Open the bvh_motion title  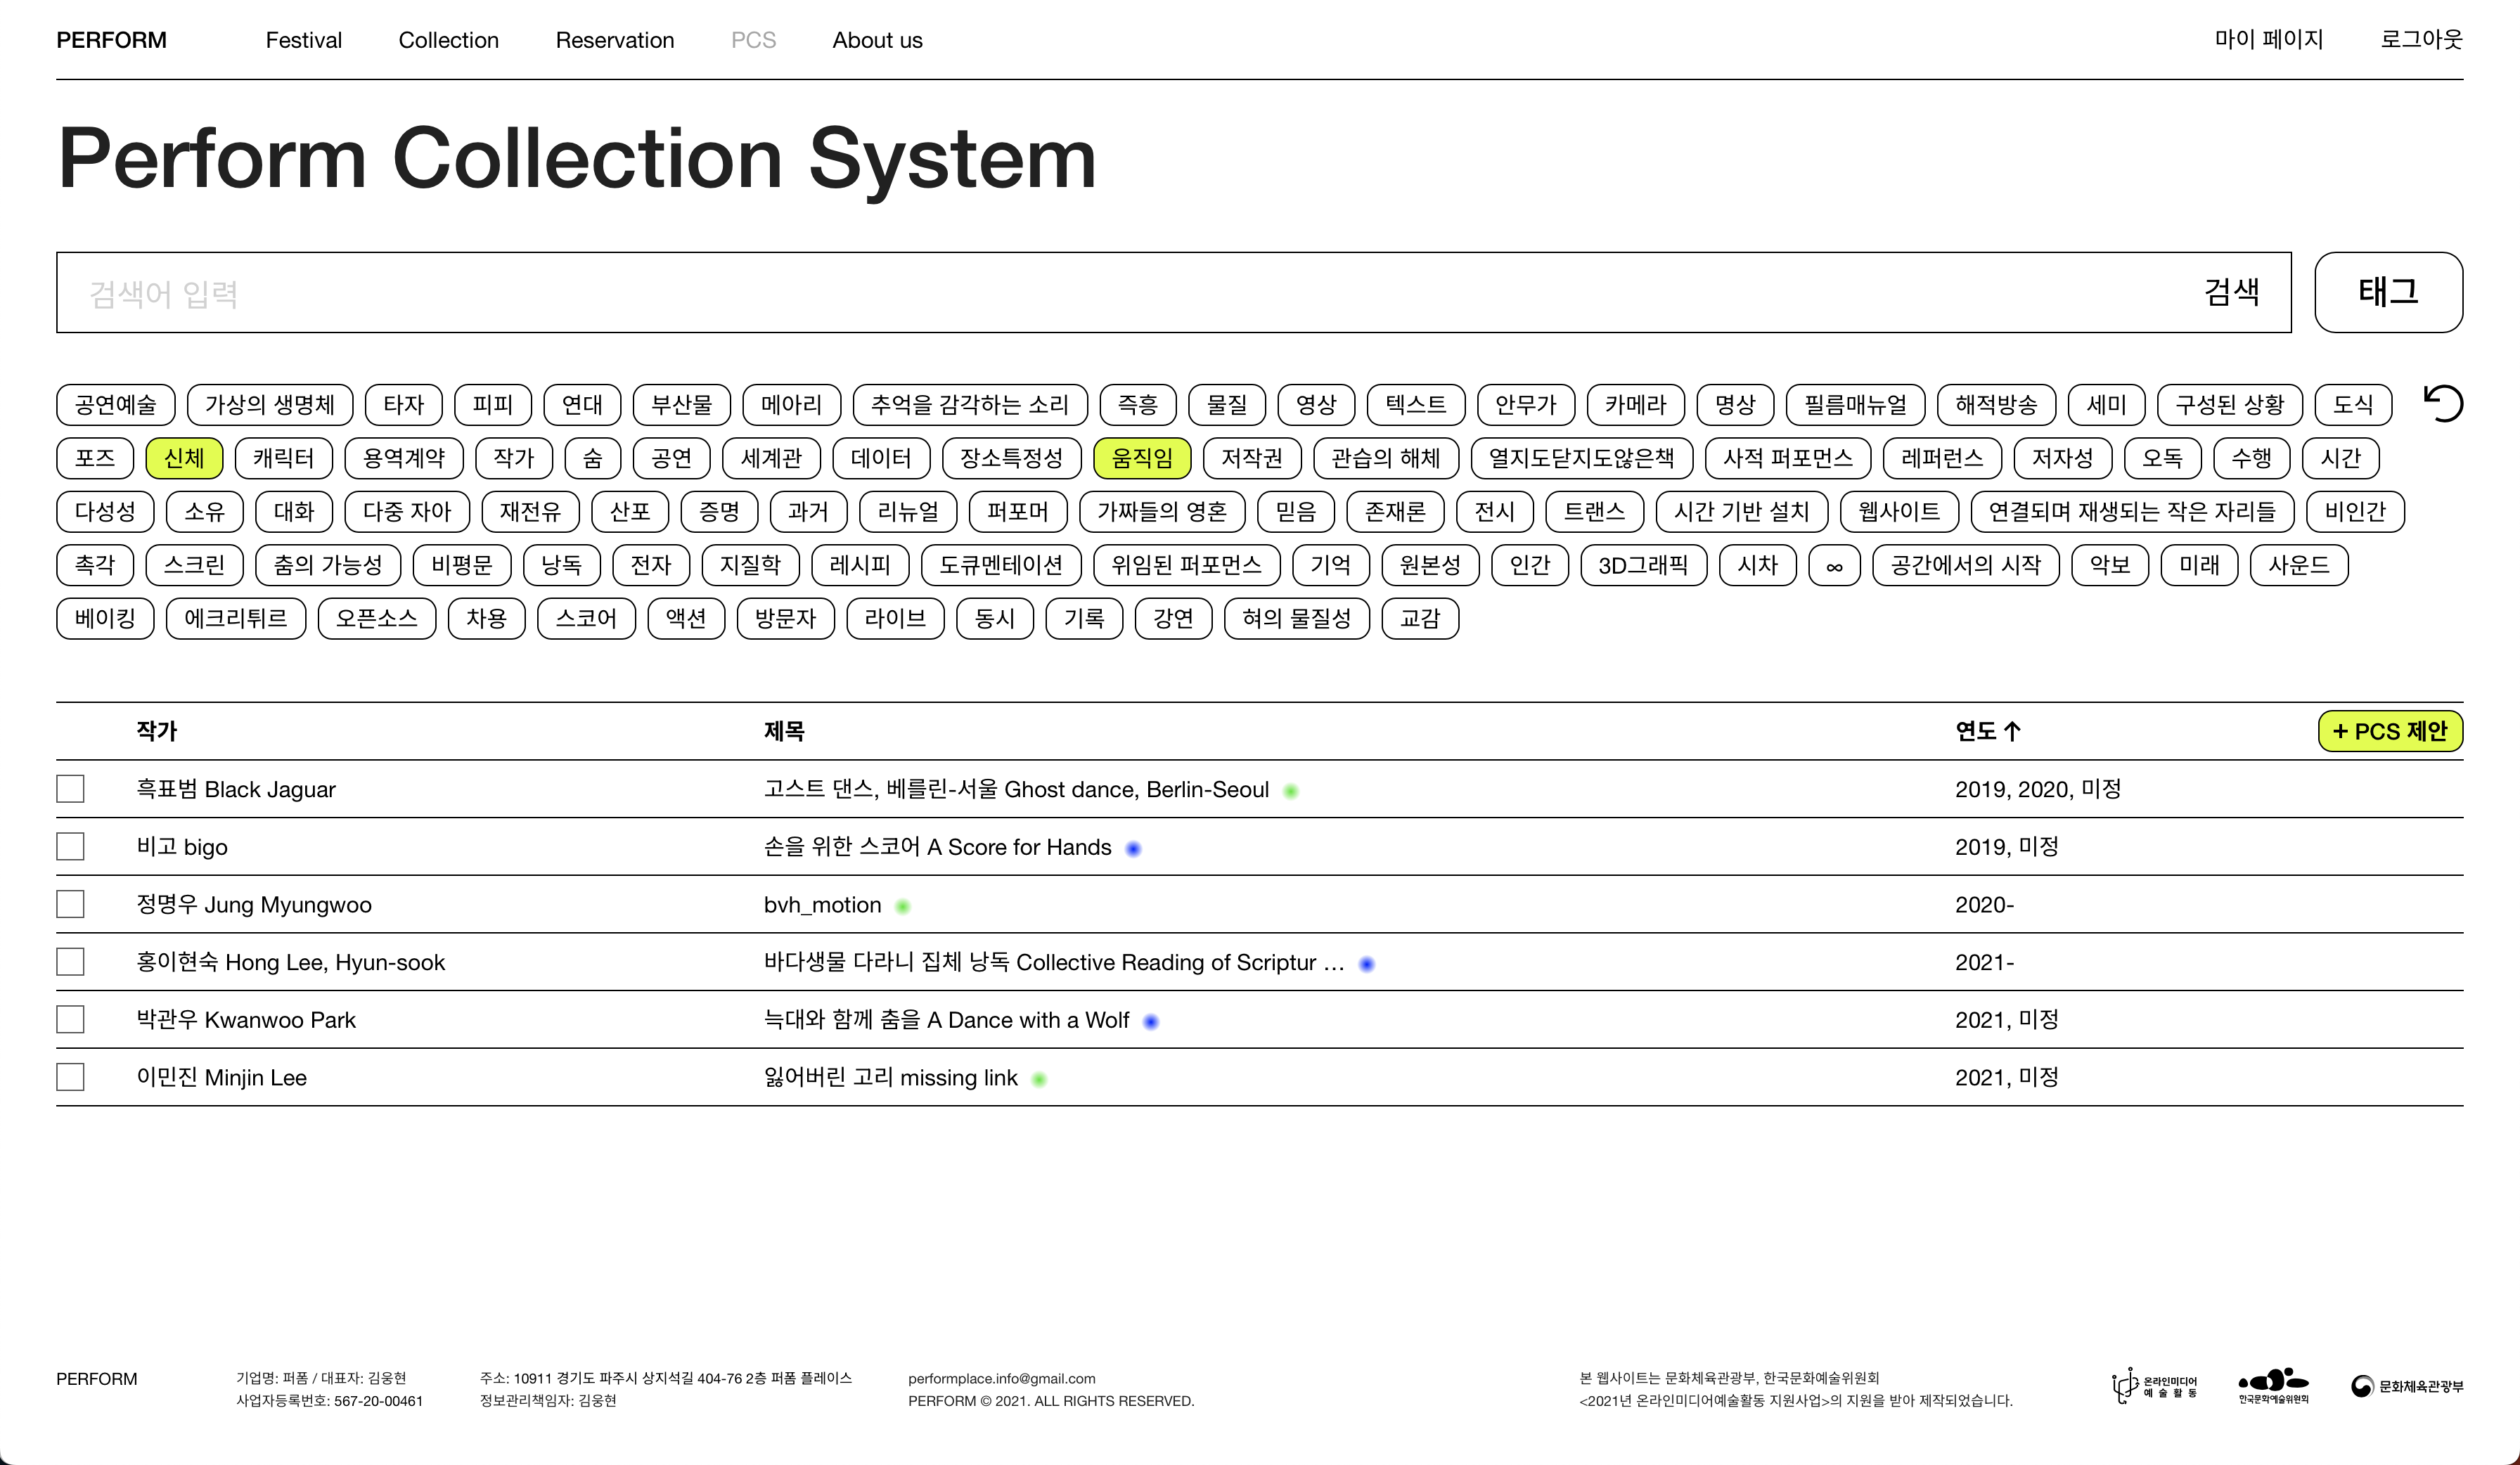point(822,905)
